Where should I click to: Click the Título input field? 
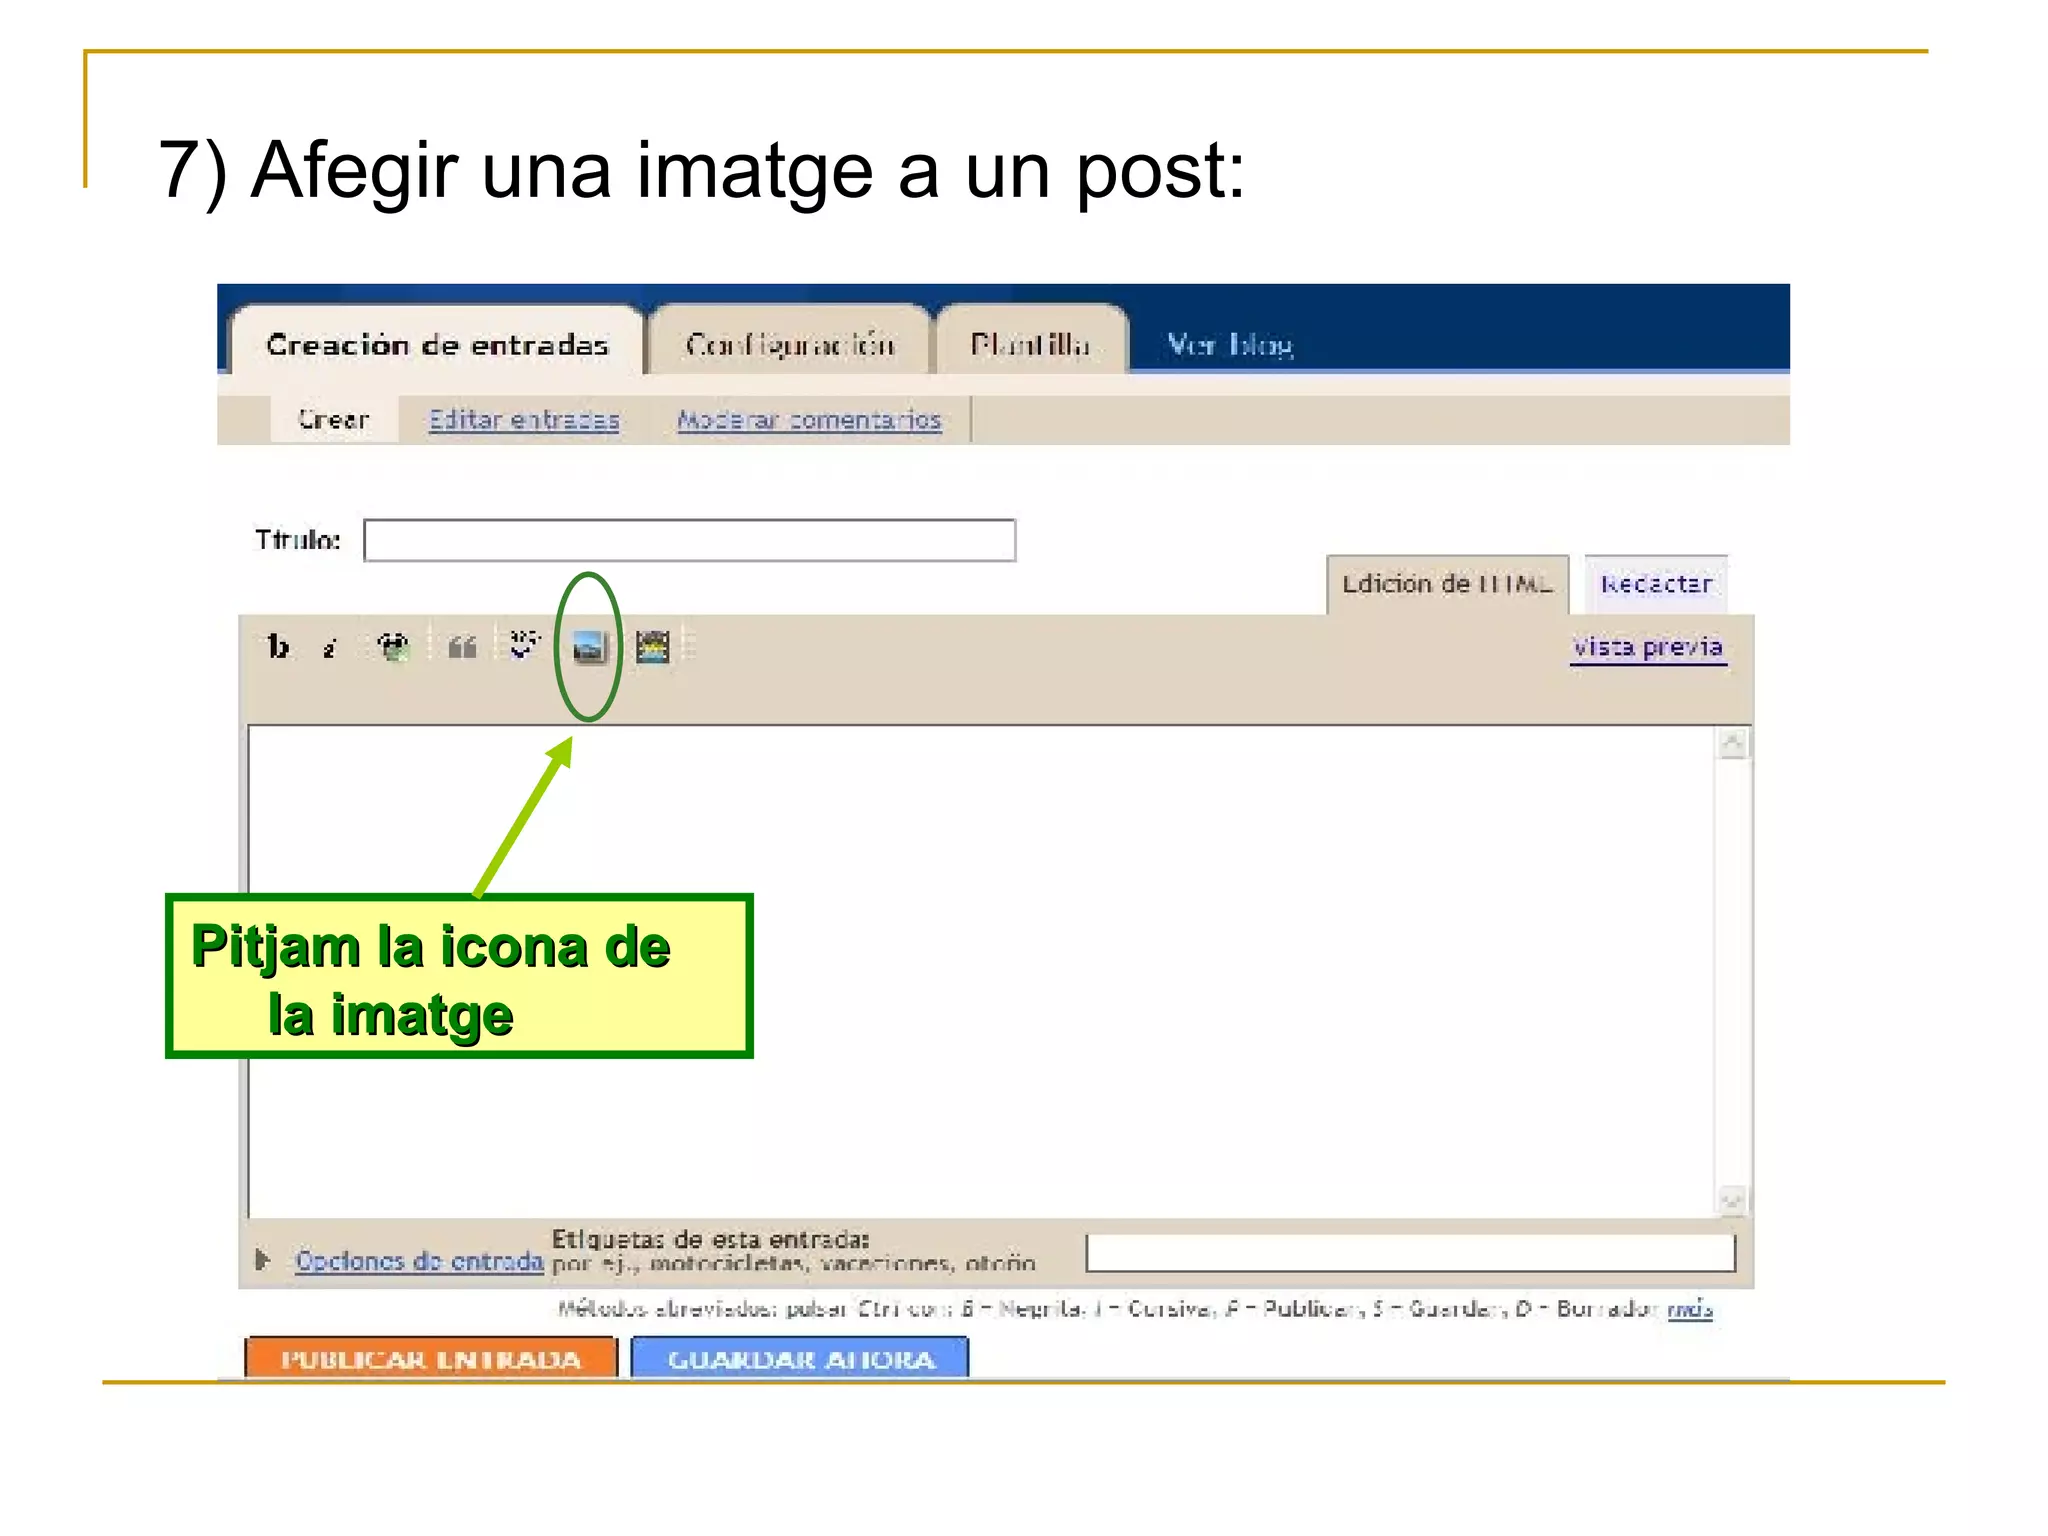coord(690,540)
